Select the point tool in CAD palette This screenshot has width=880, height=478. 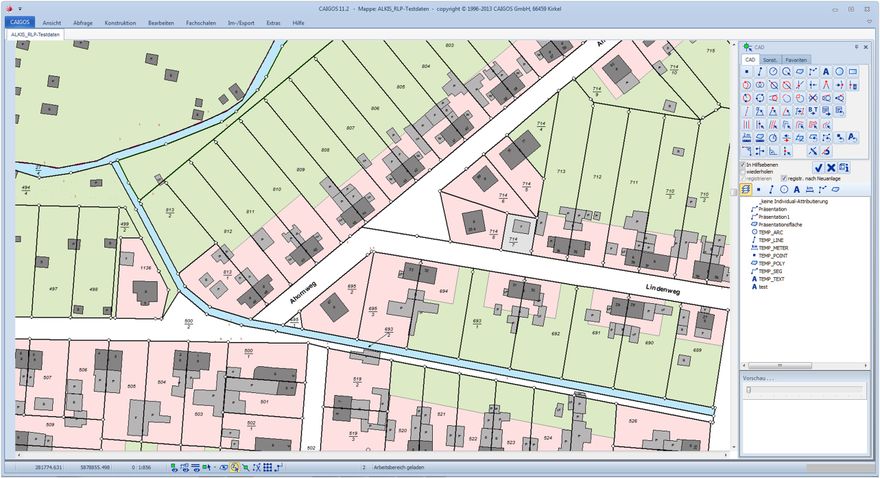tap(747, 72)
